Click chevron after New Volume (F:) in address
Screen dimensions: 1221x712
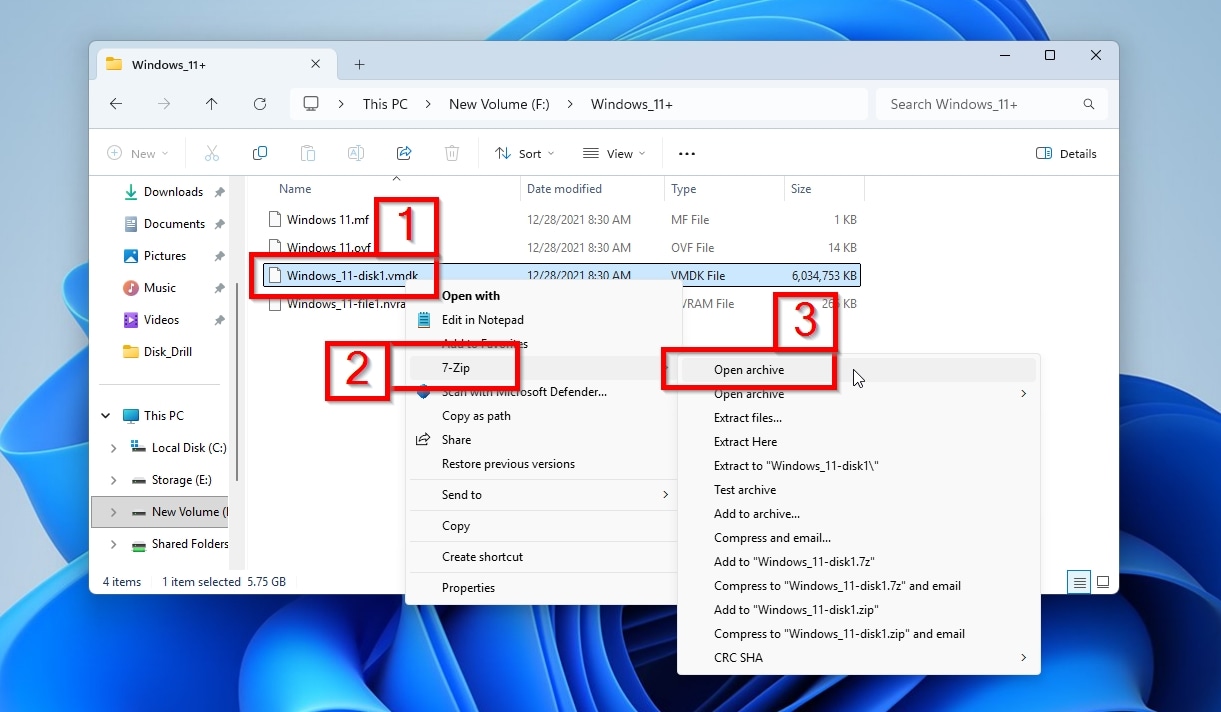(571, 104)
